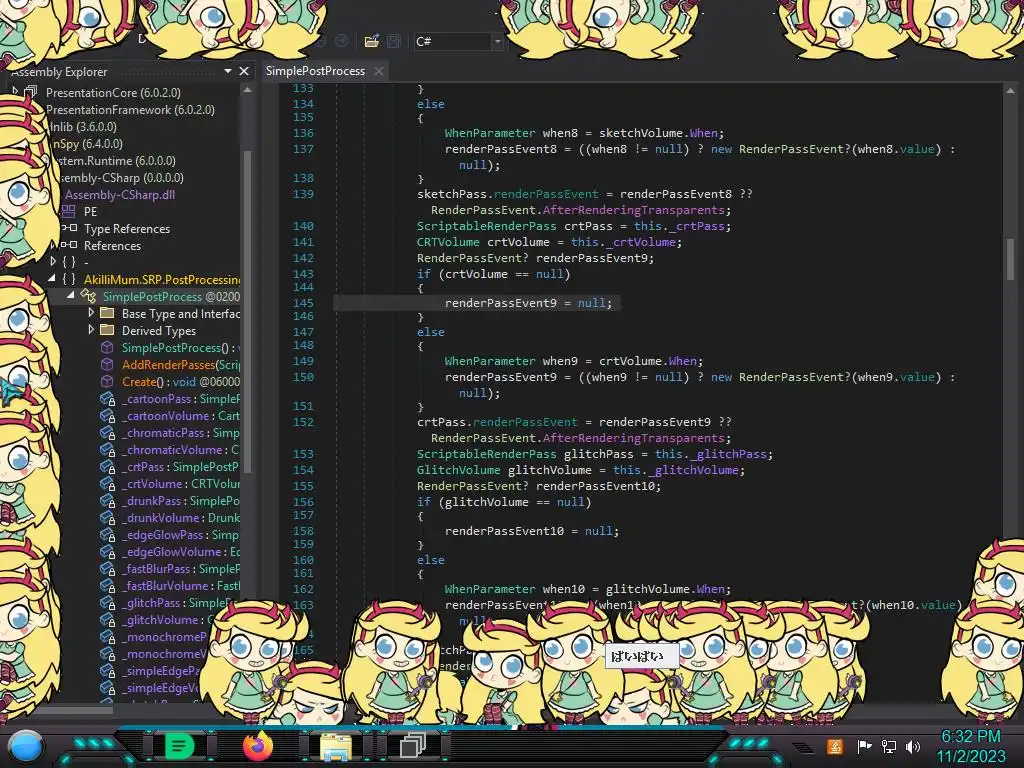The width and height of the screenshot is (1024, 768).
Task: Select the Create() : void method
Action: (181, 381)
